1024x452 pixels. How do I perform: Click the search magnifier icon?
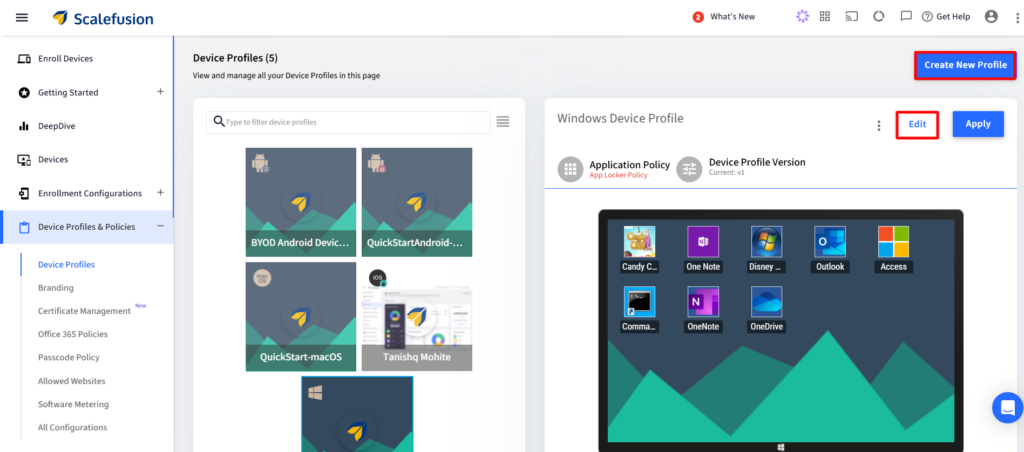pos(219,121)
